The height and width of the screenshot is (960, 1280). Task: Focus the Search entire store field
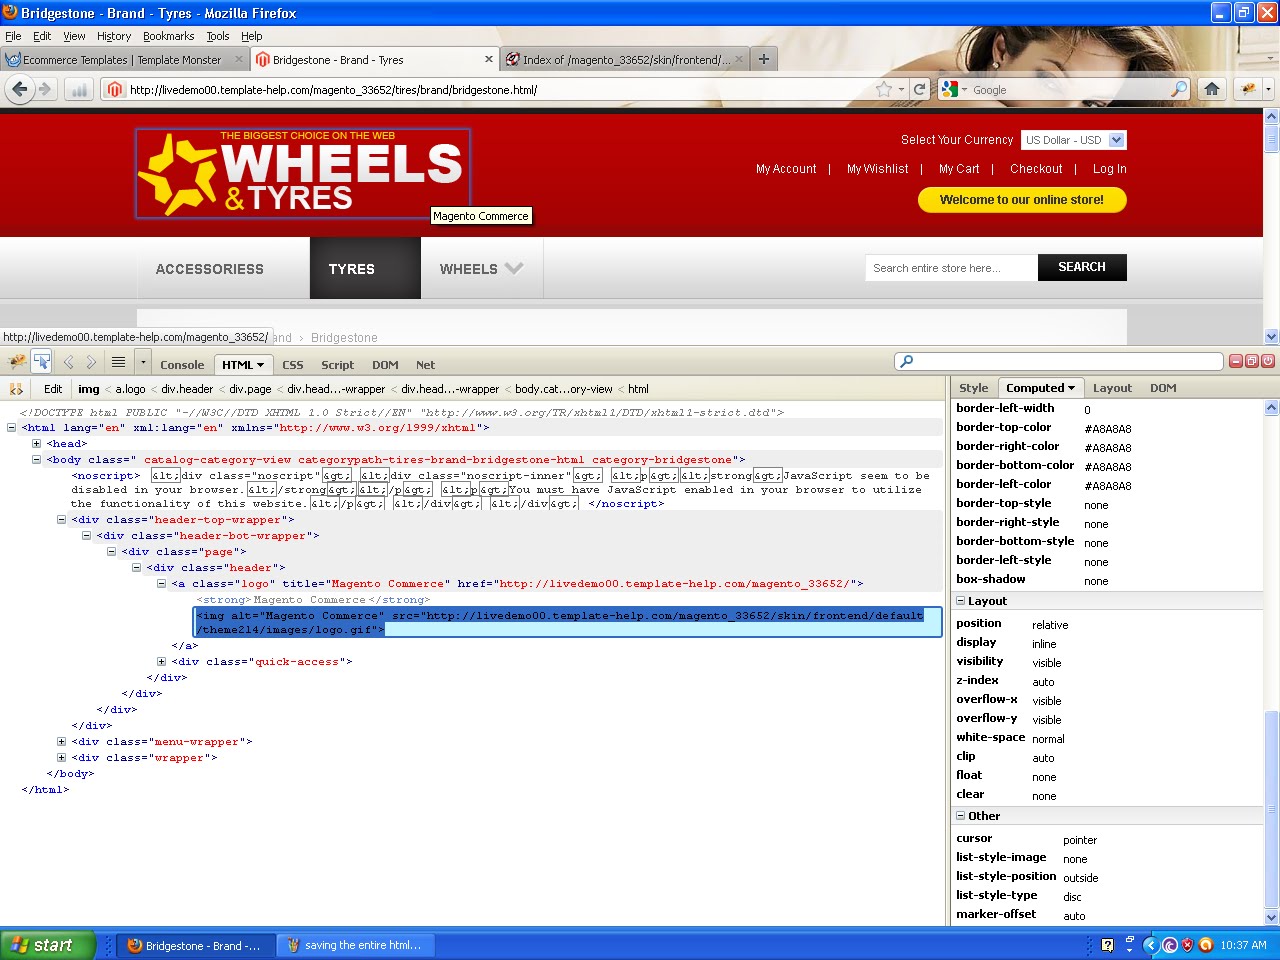[951, 268]
